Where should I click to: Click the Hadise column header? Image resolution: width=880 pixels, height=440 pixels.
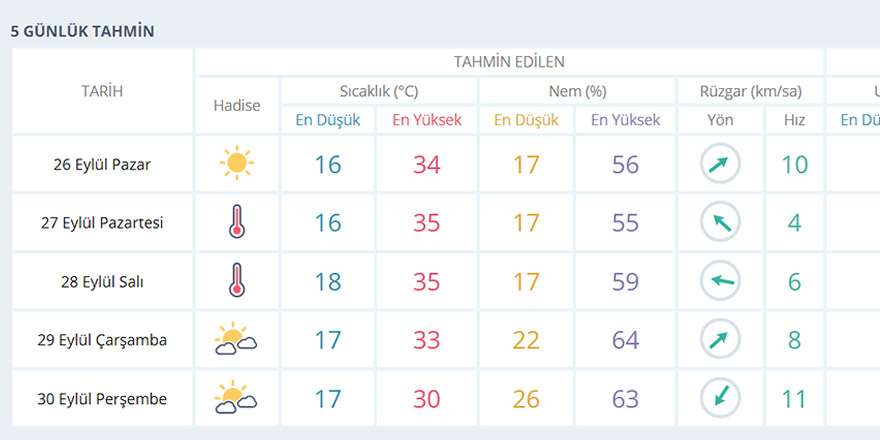tap(237, 105)
